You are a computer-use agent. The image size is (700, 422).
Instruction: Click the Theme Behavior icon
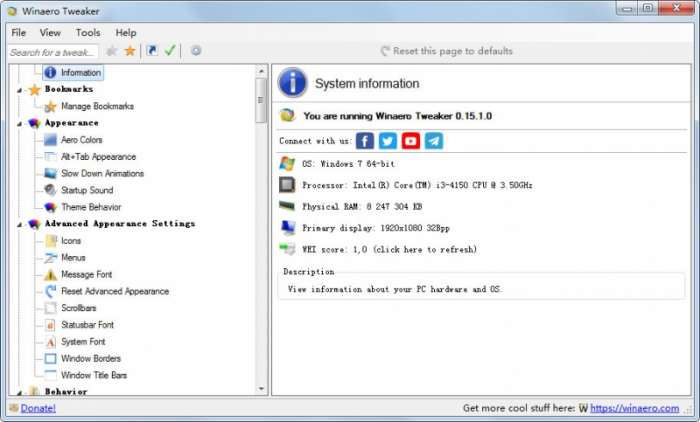[x=50, y=207]
